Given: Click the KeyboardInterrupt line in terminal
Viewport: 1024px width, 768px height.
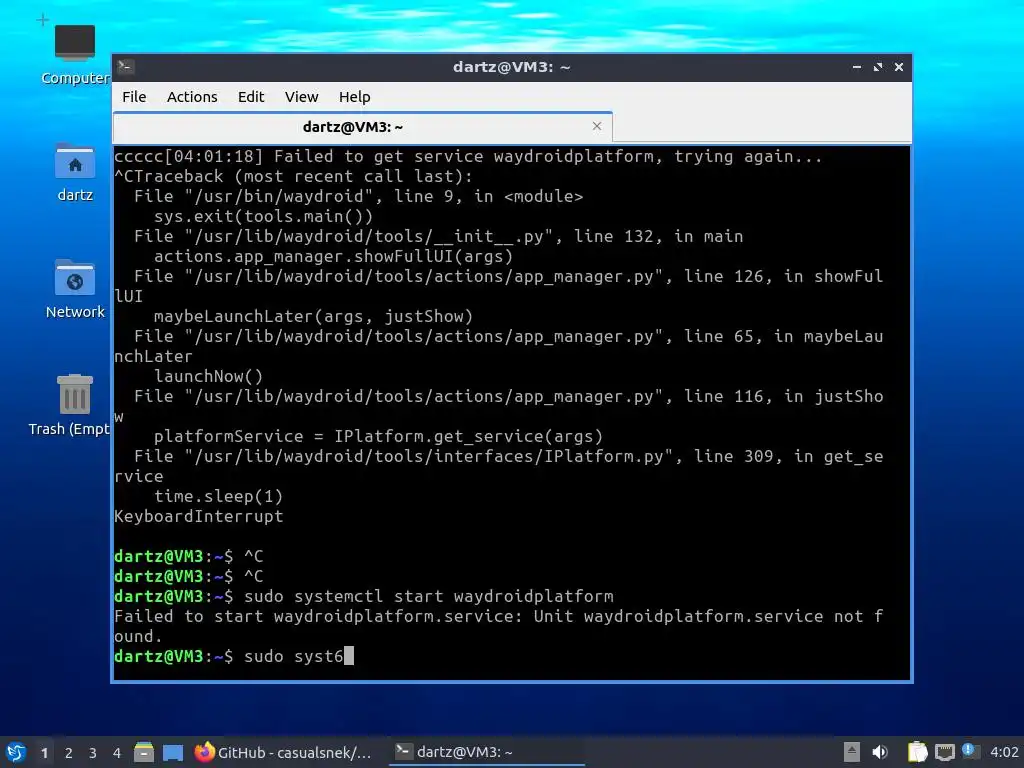Looking at the screenshot, I should point(199,517).
